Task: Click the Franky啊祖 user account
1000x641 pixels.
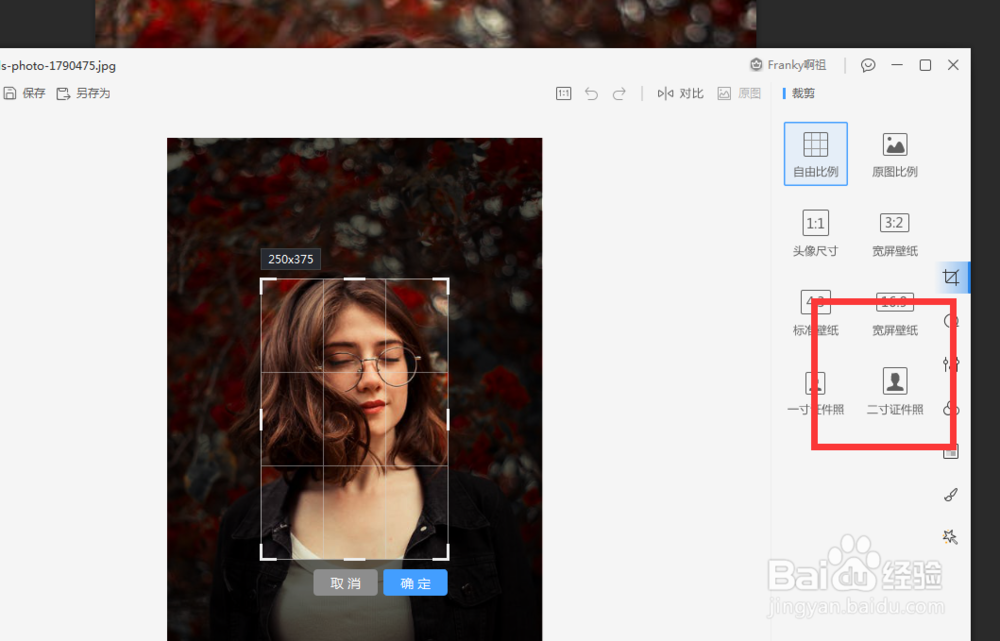Action: (788, 65)
